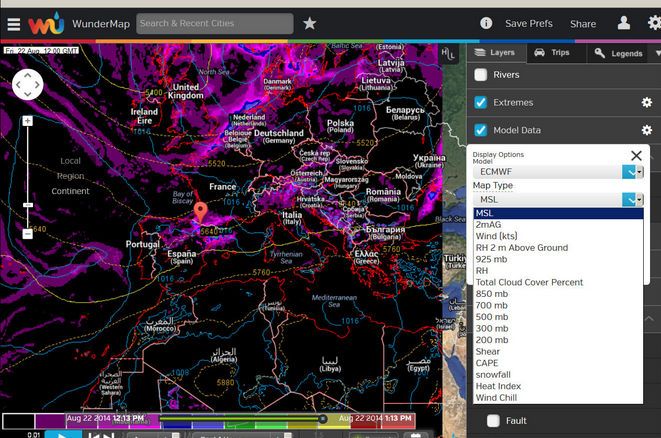
Task: Uncheck the Model Data layer
Action: point(481,130)
